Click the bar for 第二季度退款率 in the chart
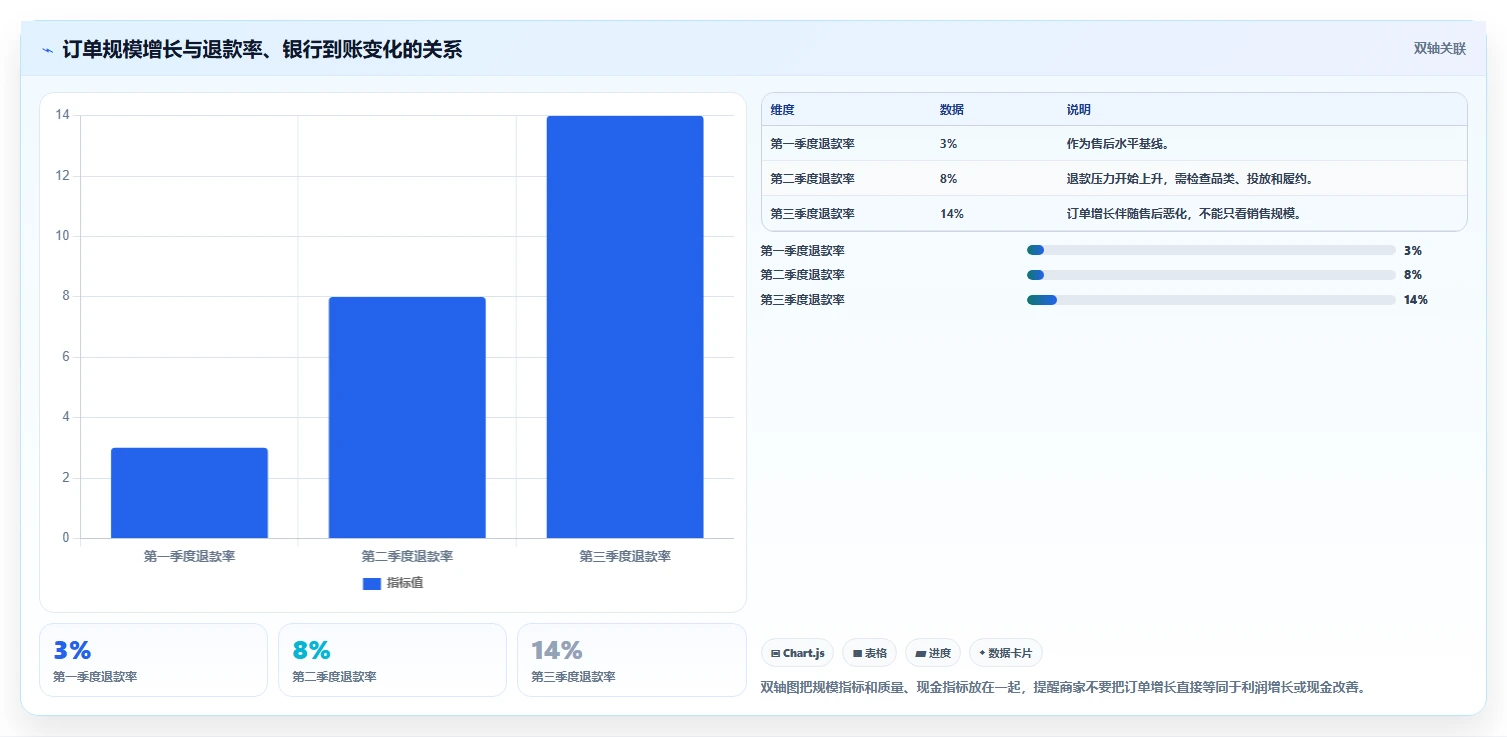 pos(407,417)
